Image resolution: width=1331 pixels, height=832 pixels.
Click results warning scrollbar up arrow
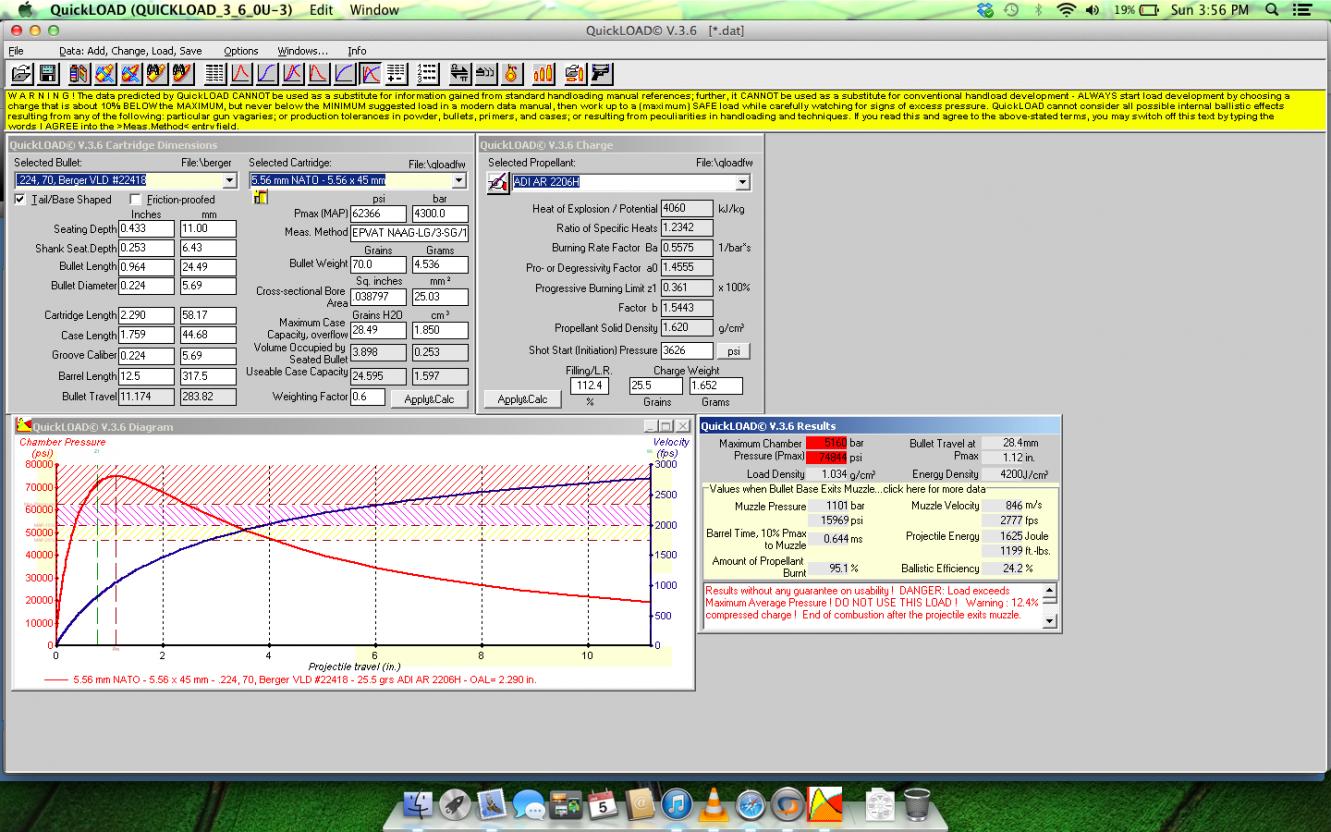pos(1049,590)
